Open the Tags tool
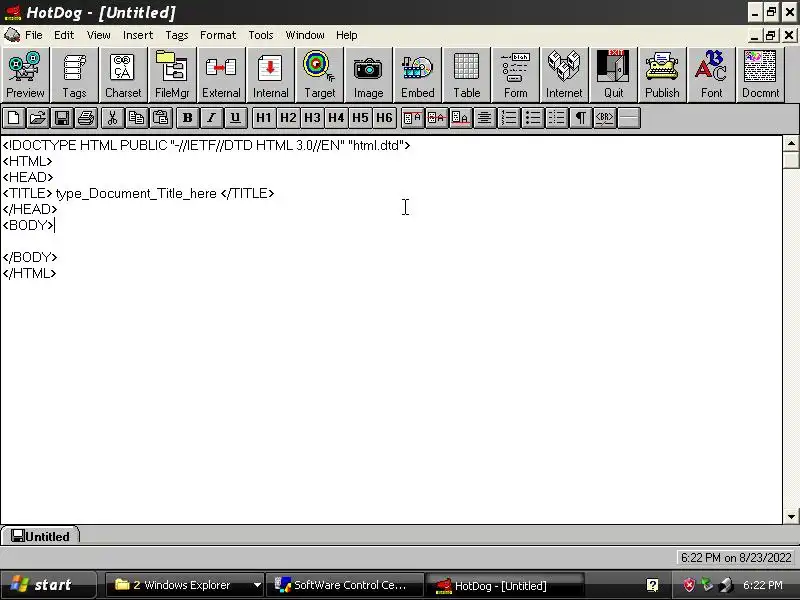Screen dimensions: 800x600 (x=74, y=75)
